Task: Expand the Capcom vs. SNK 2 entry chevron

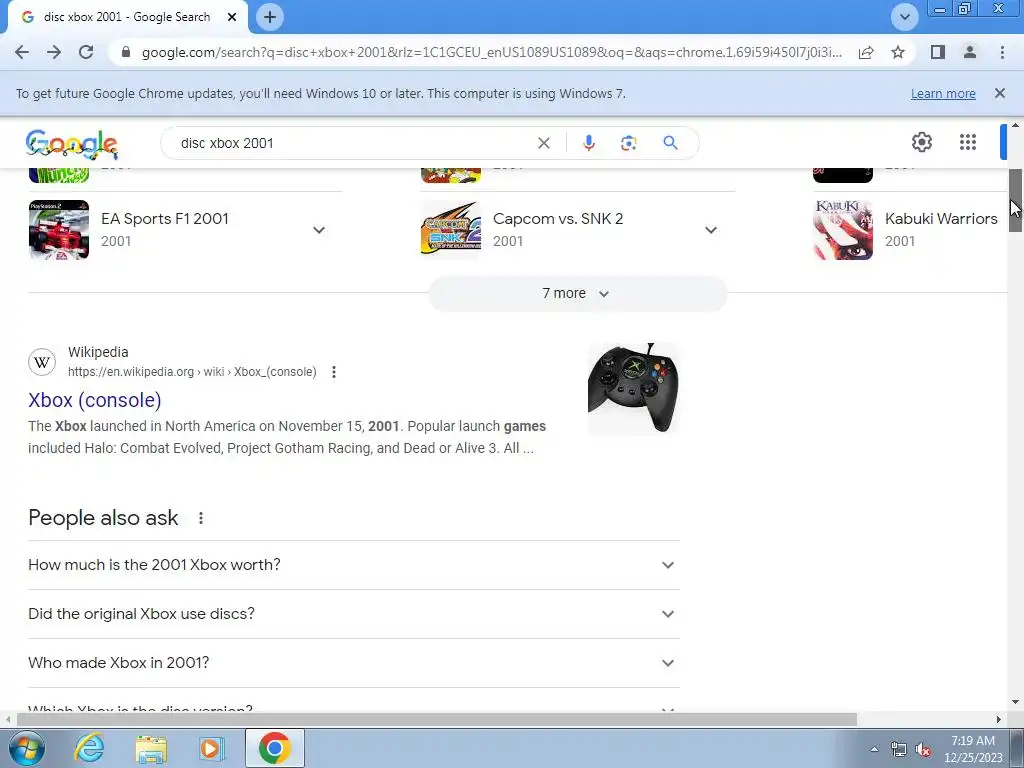Action: (711, 230)
